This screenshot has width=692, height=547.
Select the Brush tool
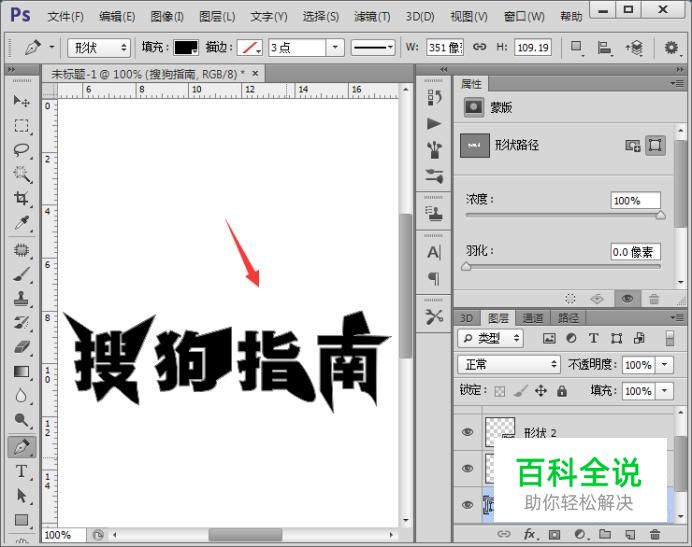pos(21,275)
